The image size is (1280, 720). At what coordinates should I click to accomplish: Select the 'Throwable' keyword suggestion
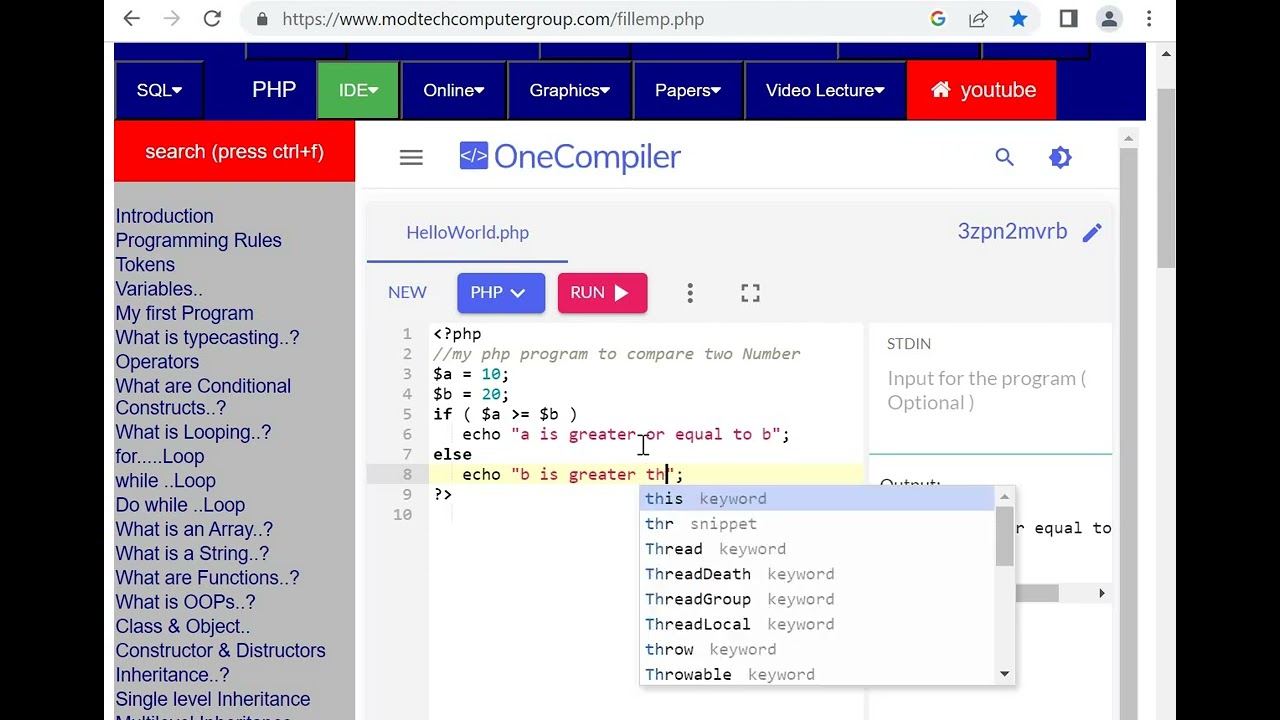[817, 674]
